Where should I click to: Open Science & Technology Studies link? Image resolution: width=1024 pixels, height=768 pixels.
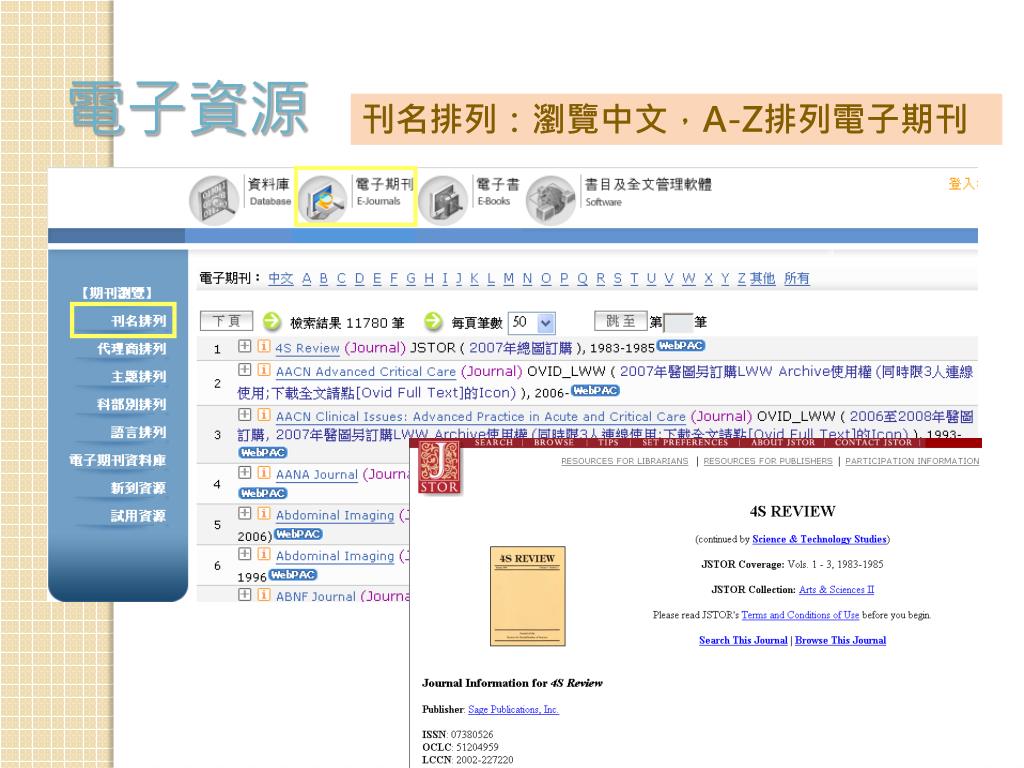pyautogui.click(x=819, y=539)
